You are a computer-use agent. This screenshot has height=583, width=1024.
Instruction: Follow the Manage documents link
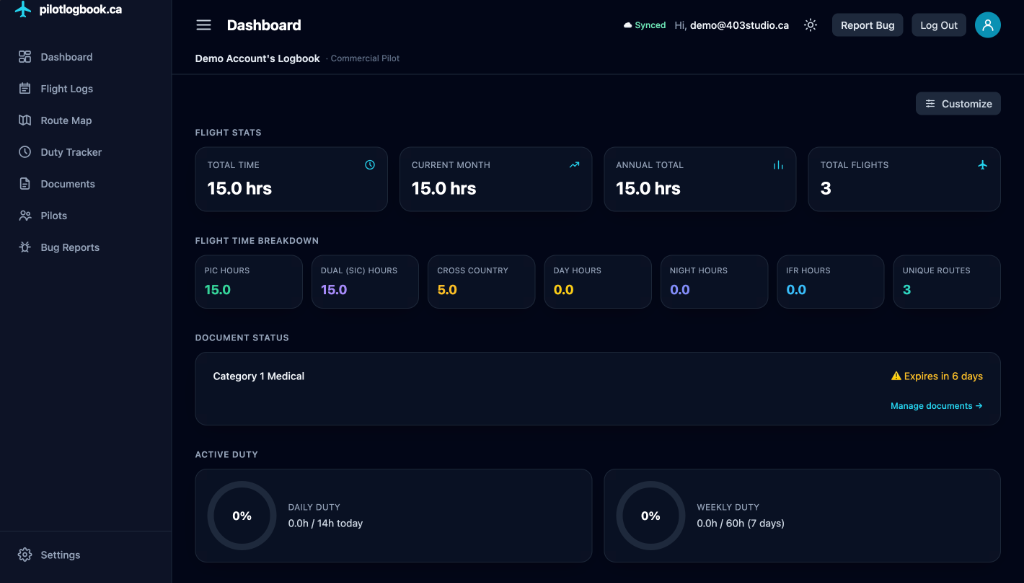click(936, 406)
